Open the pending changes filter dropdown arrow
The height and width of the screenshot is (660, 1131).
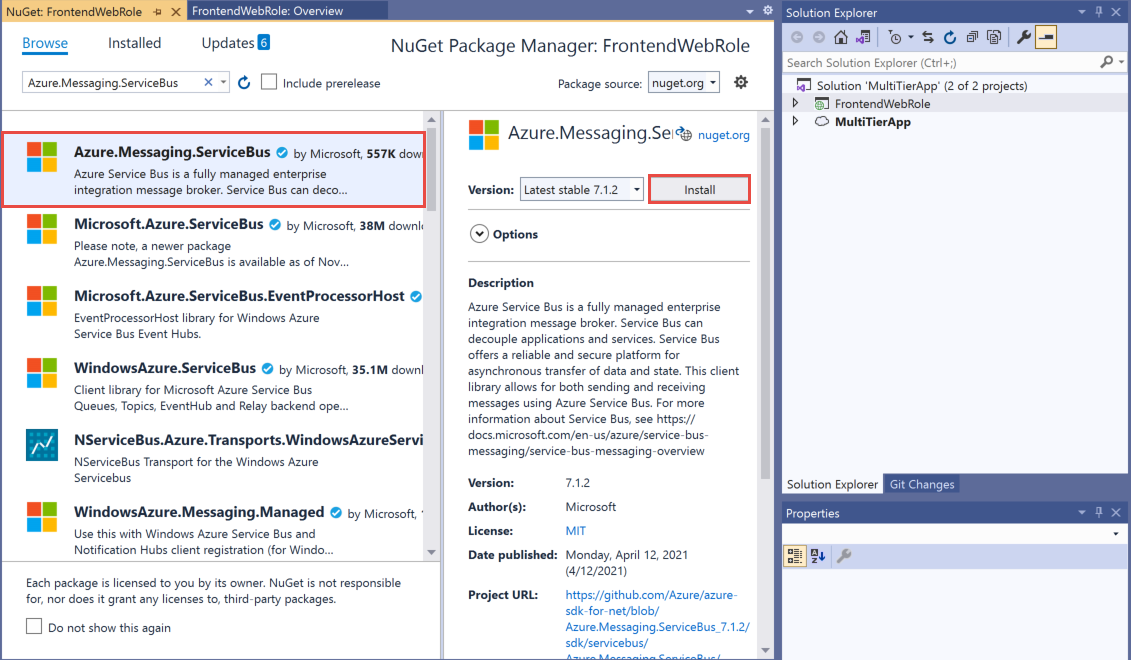[910, 38]
